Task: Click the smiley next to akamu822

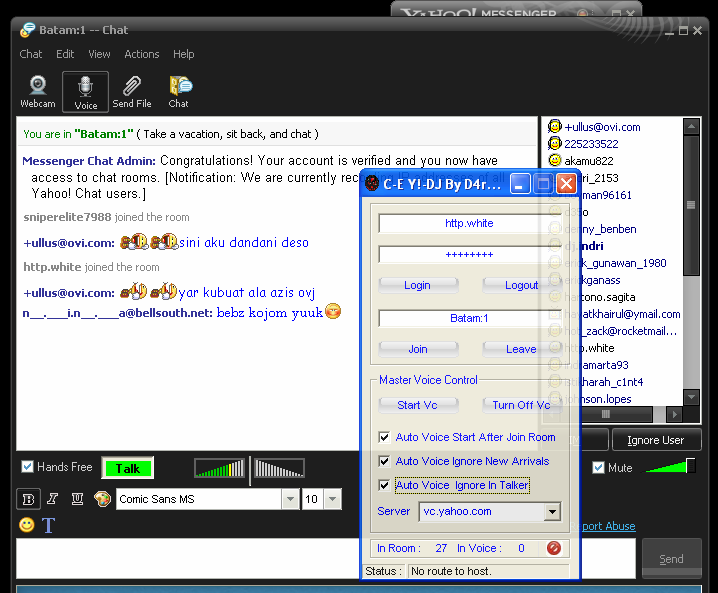Action: coord(555,160)
